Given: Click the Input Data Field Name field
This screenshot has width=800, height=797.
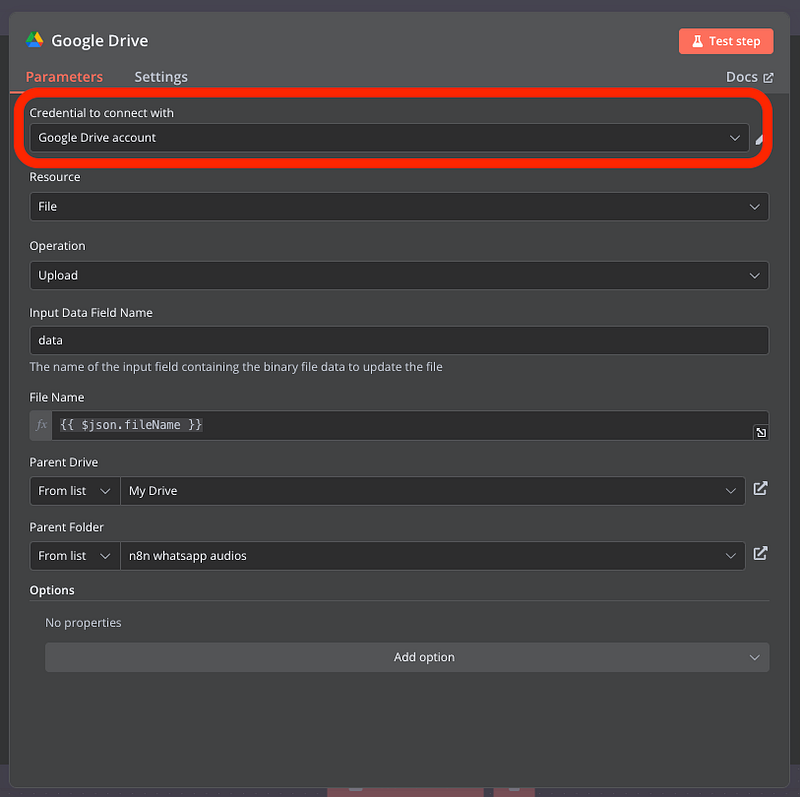Looking at the screenshot, I should click(x=398, y=340).
